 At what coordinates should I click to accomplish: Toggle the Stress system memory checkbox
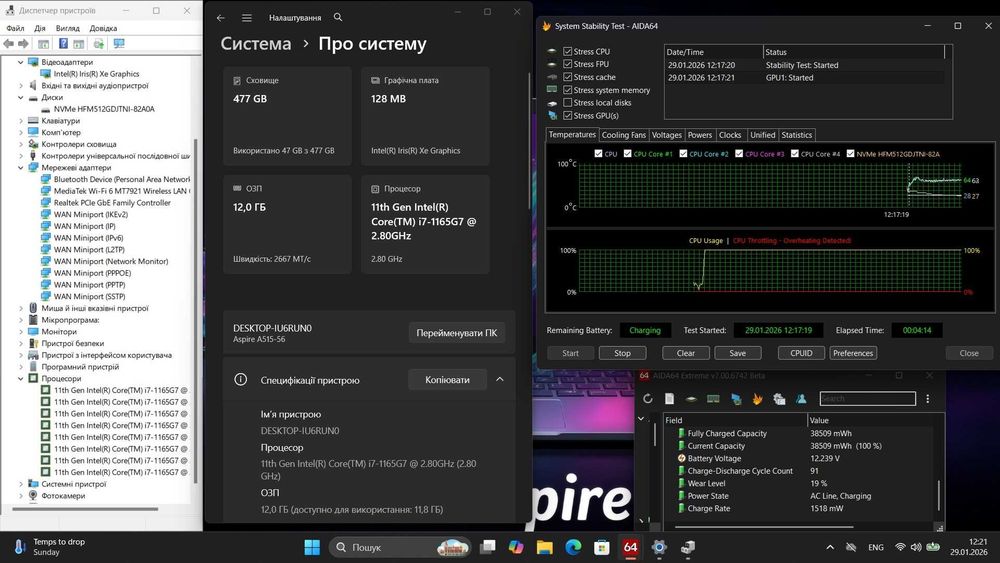tap(568, 90)
